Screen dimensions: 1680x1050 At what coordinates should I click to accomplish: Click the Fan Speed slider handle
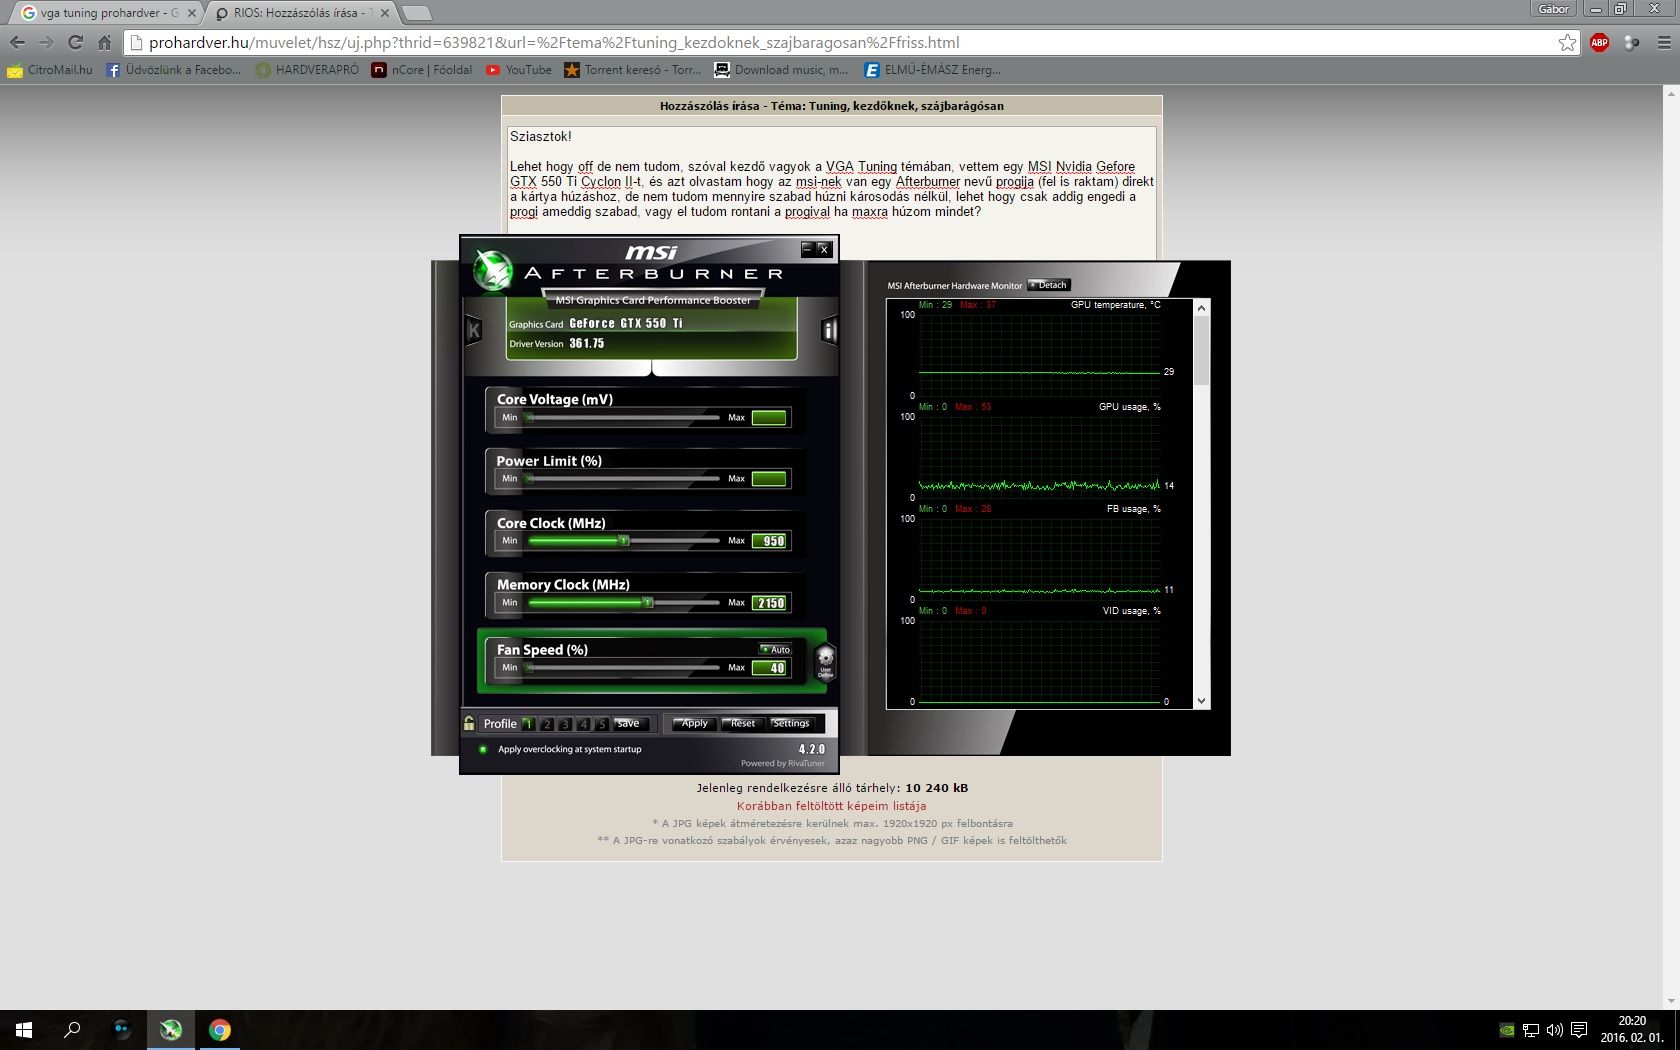(530, 668)
